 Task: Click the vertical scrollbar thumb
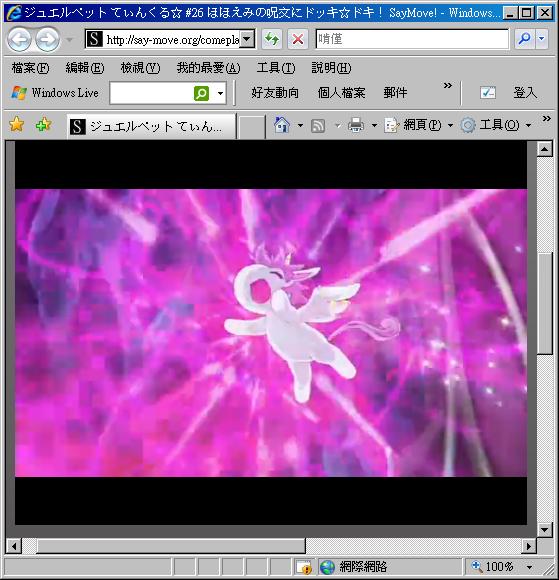click(545, 303)
